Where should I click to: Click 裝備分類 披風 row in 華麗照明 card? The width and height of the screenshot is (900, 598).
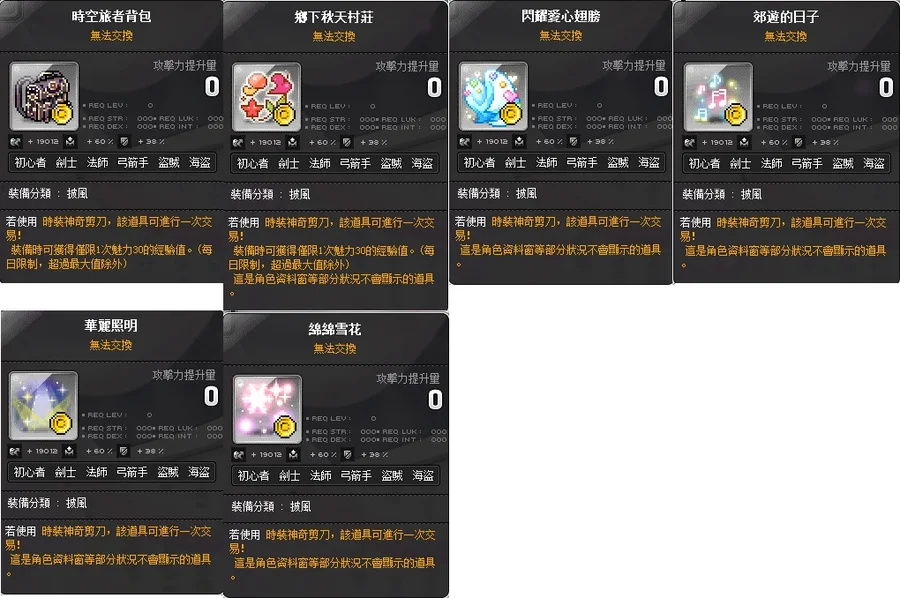click(x=48, y=503)
